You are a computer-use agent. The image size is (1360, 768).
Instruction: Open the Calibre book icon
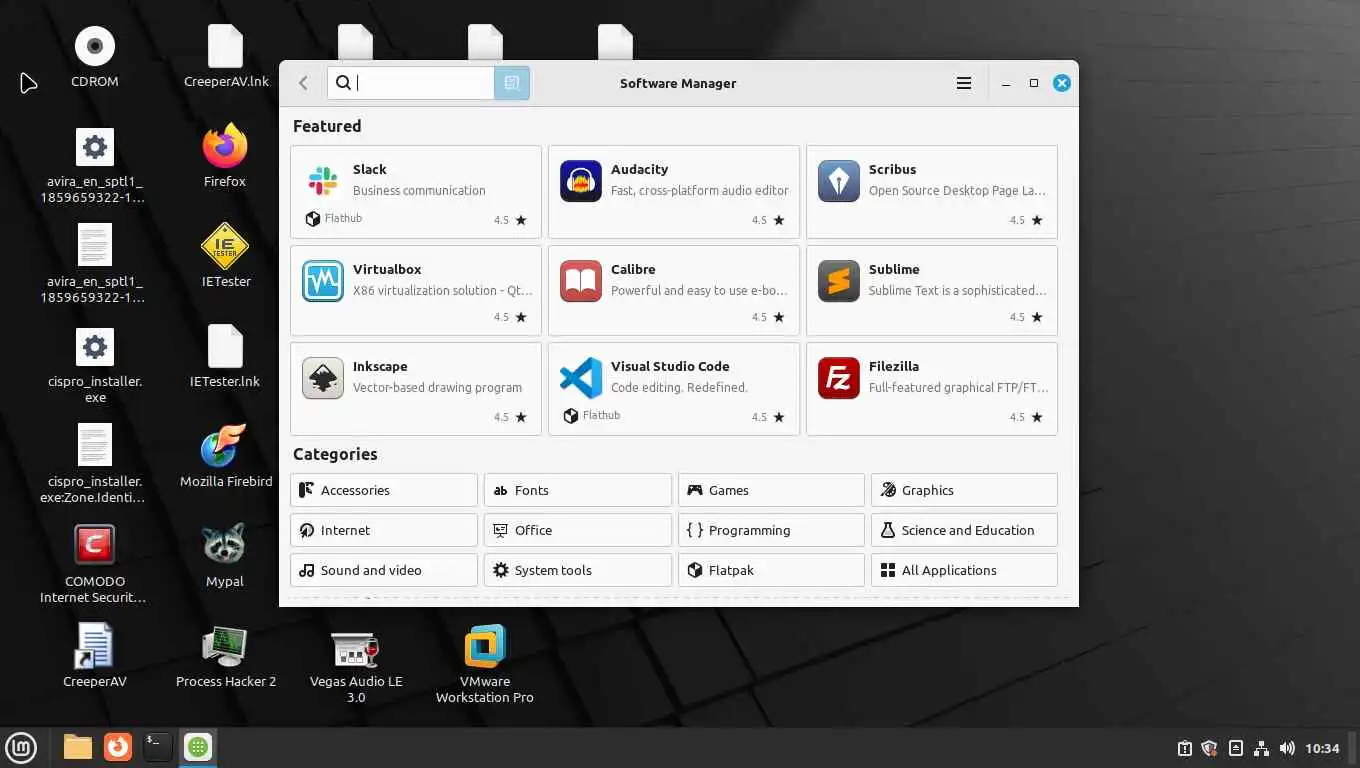(580, 281)
